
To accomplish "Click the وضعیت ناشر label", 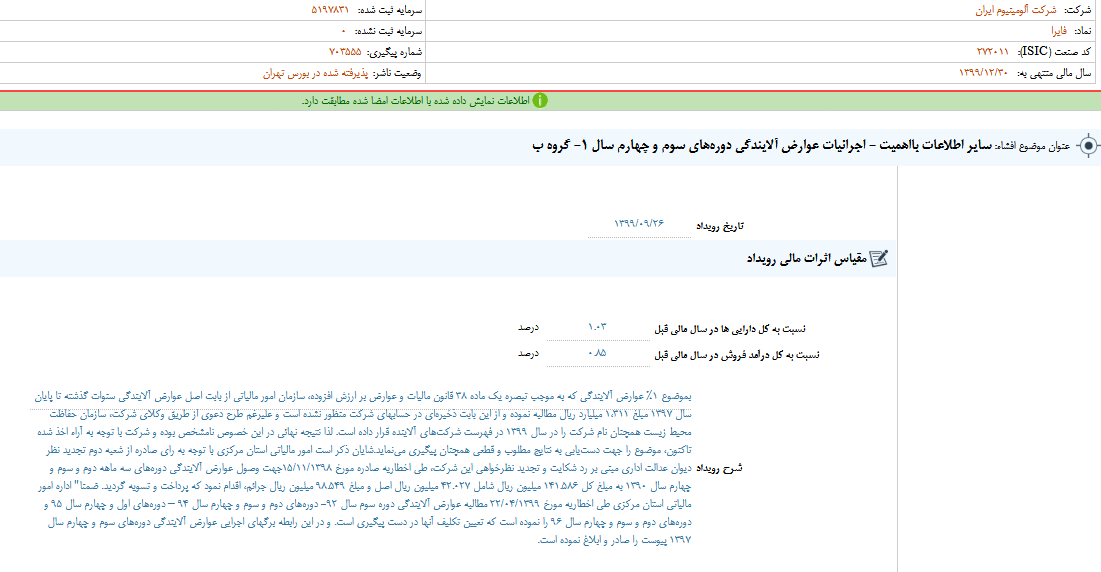I will pos(397,72).
